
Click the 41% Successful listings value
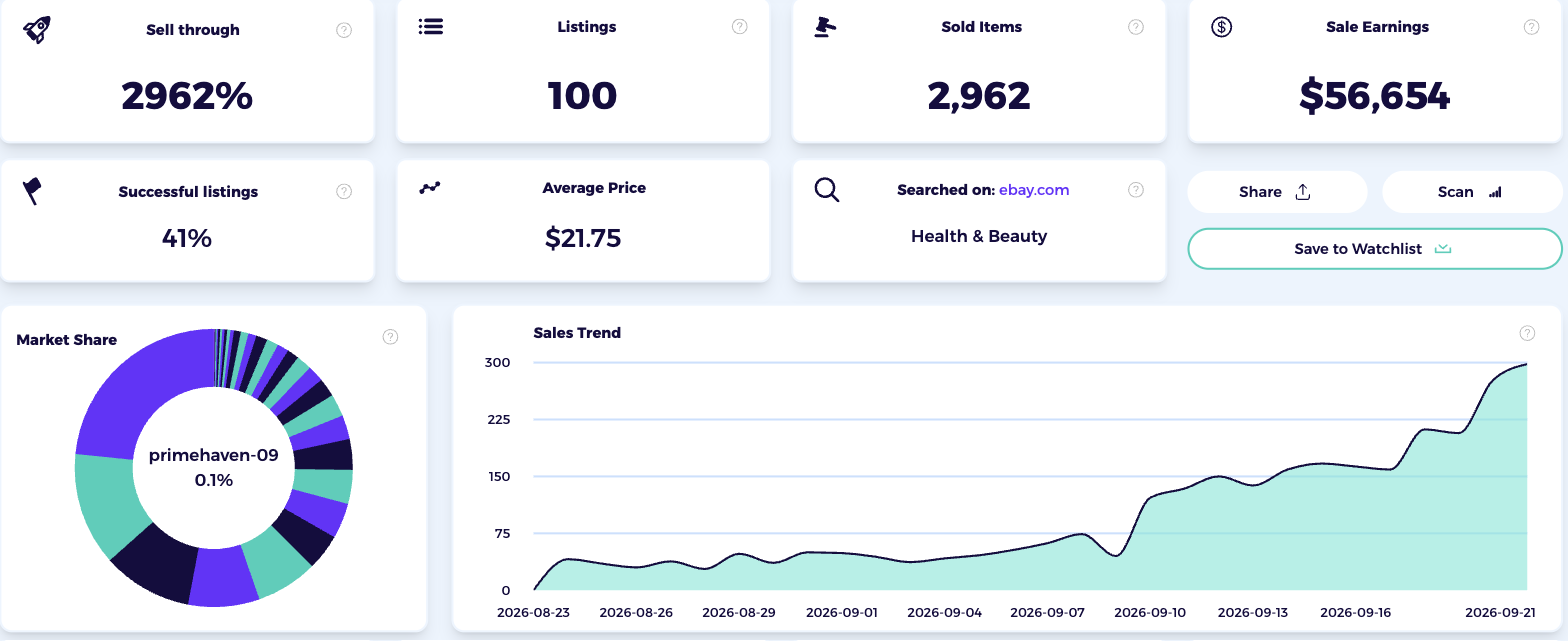coord(187,238)
